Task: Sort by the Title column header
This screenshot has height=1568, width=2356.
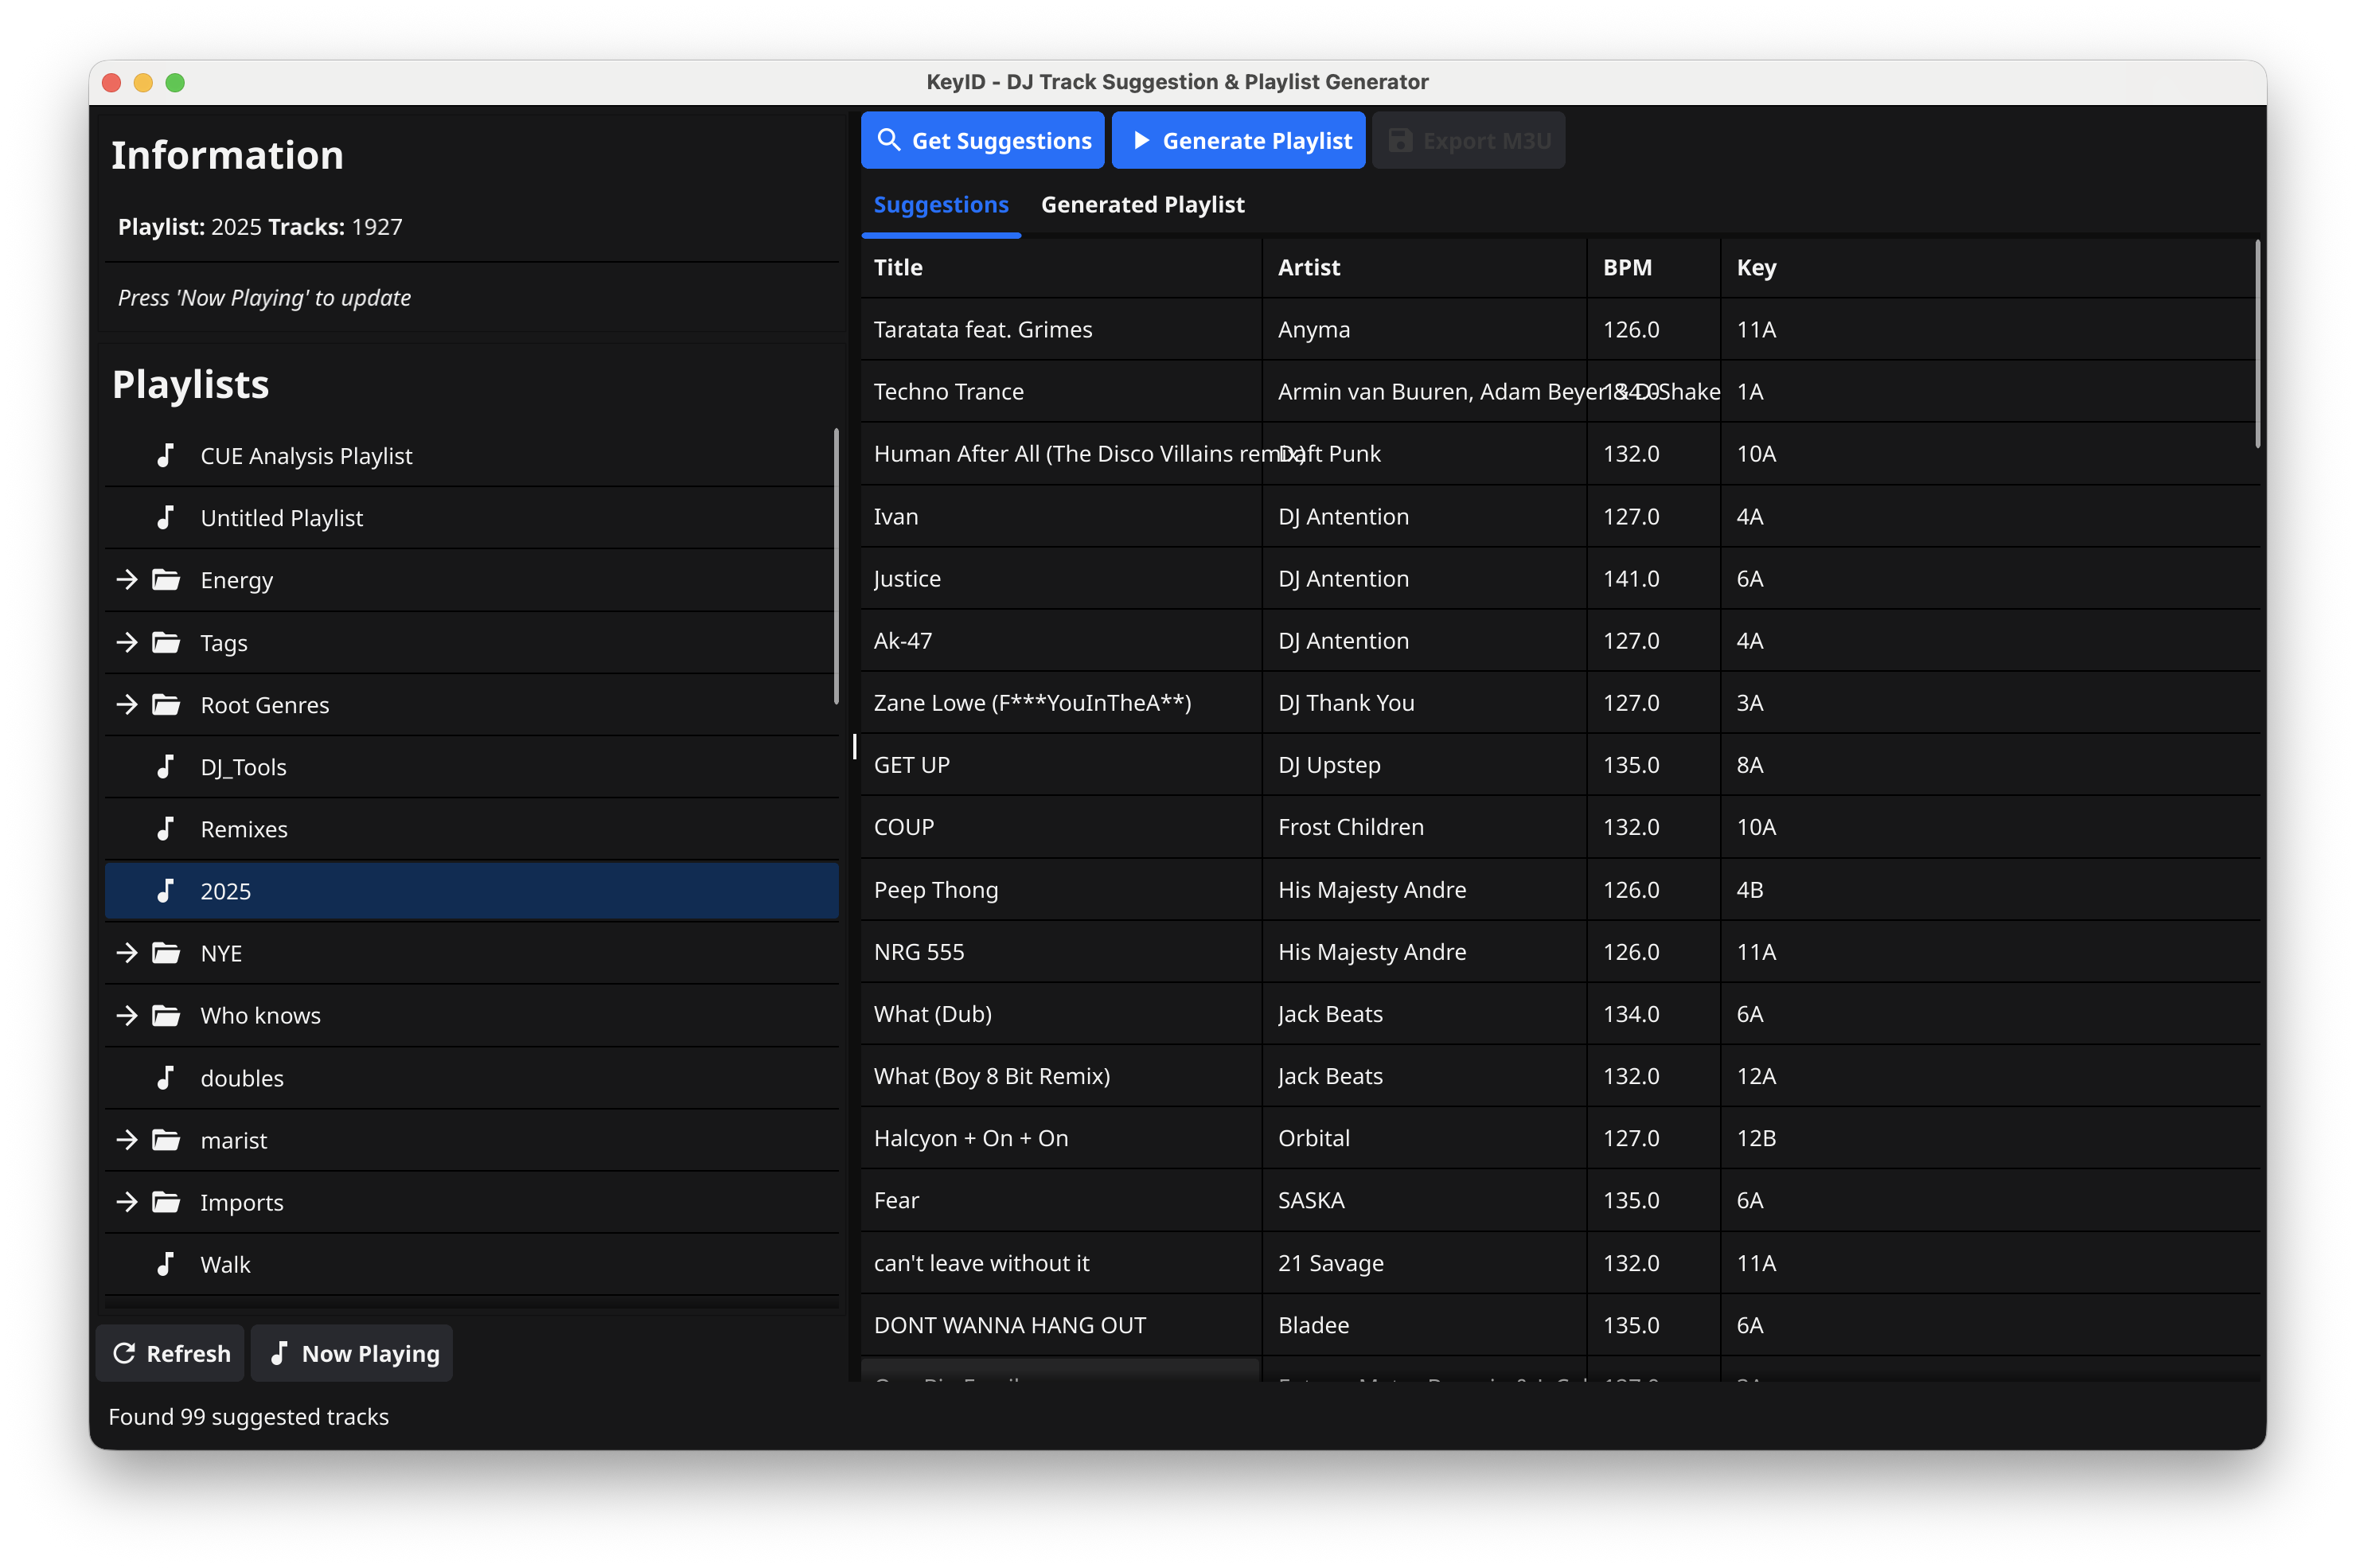Action: click(1060, 267)
